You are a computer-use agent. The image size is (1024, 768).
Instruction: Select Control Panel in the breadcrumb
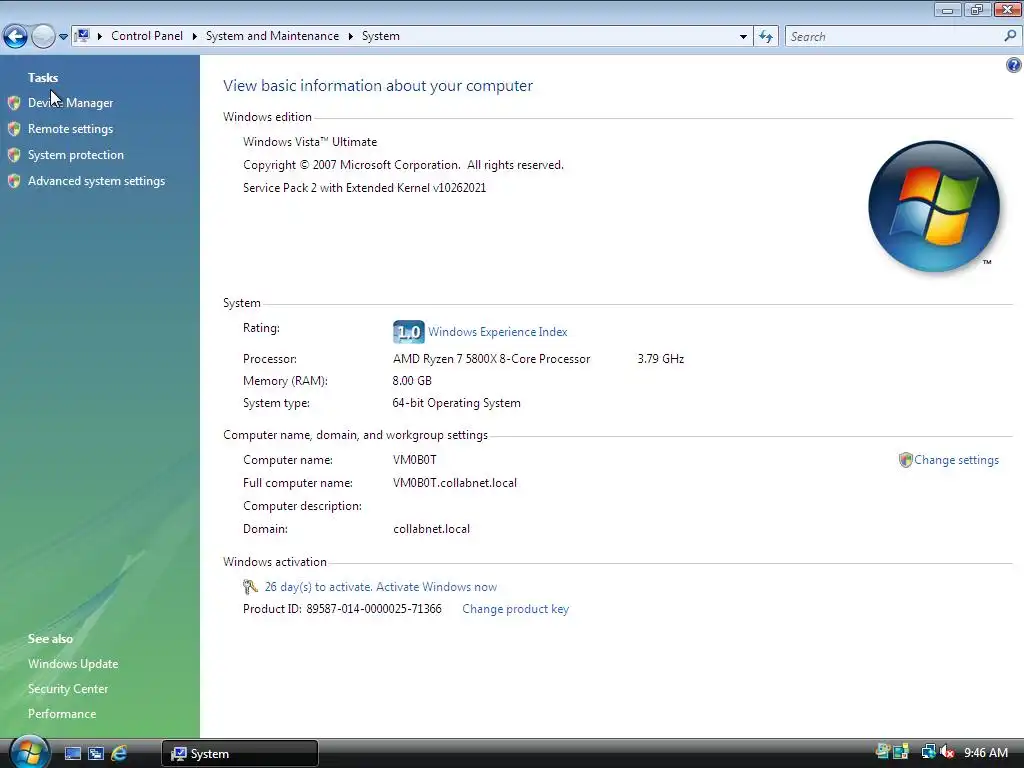pos(147,36)
